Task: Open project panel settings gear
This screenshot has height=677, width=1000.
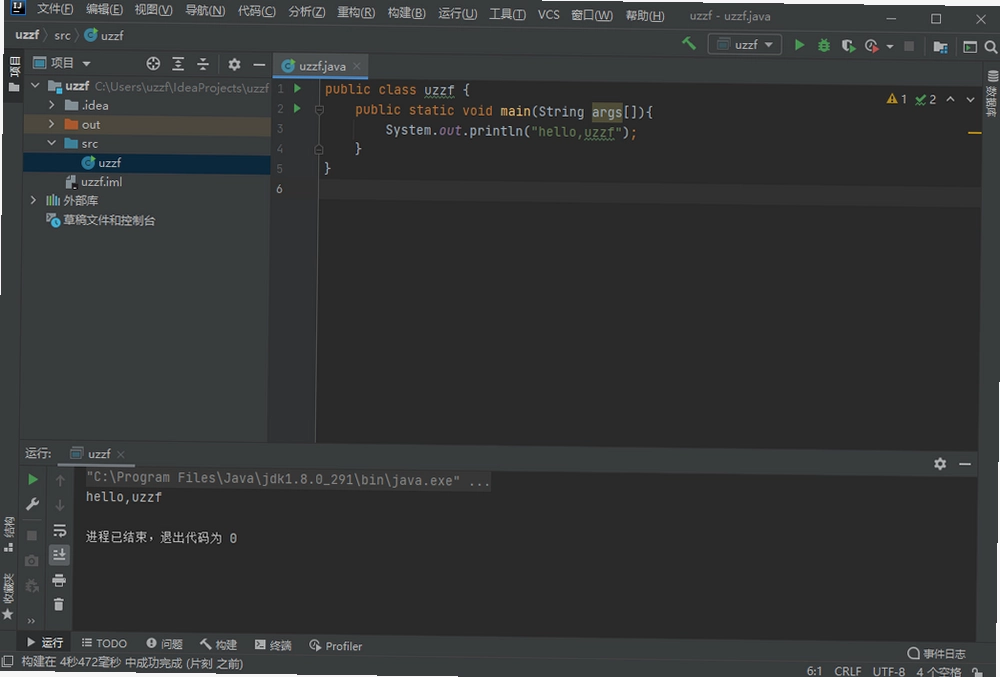Action: pos(234,64)
